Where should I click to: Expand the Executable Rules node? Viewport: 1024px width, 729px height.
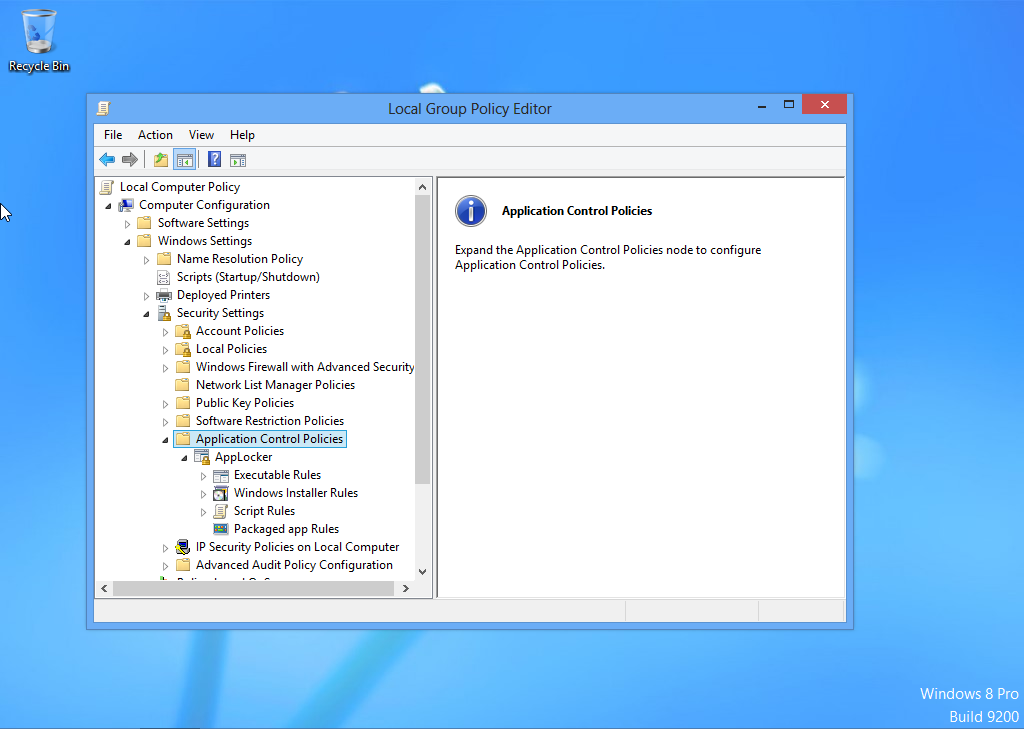[x=203, y=475]
